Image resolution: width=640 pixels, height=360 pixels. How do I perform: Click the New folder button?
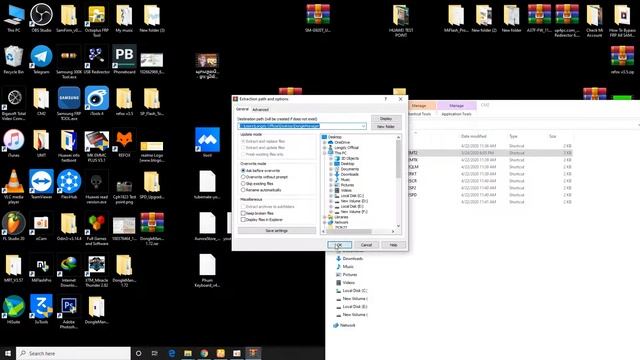pos(386,127)
